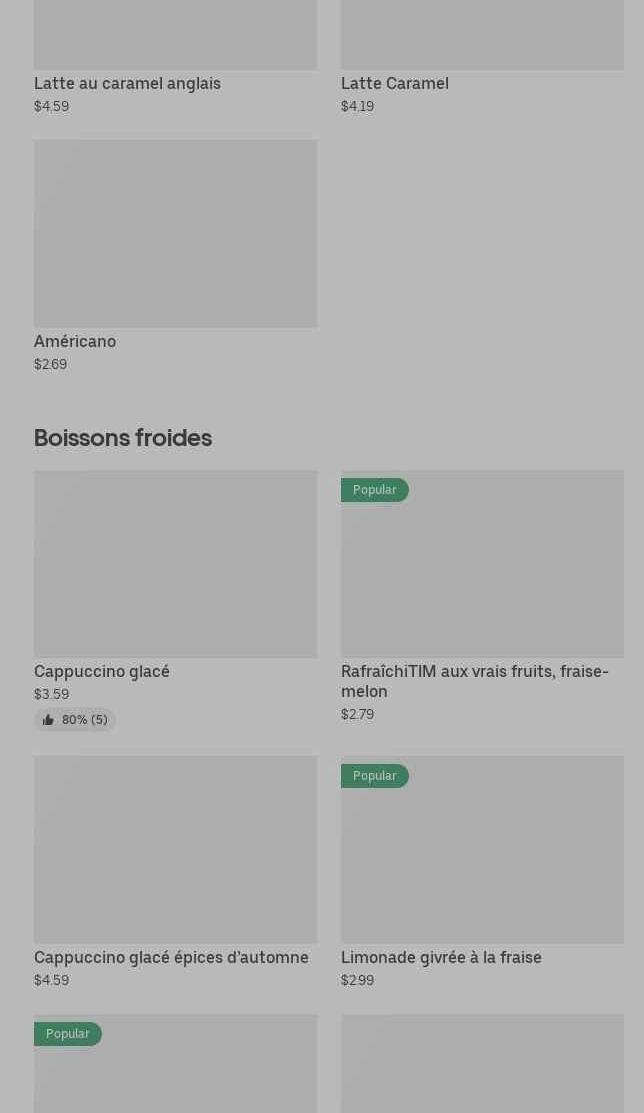Open Cappuccino glacé épices d'automne image
The height and width of the screenshot is (1113, 644).
175,850
